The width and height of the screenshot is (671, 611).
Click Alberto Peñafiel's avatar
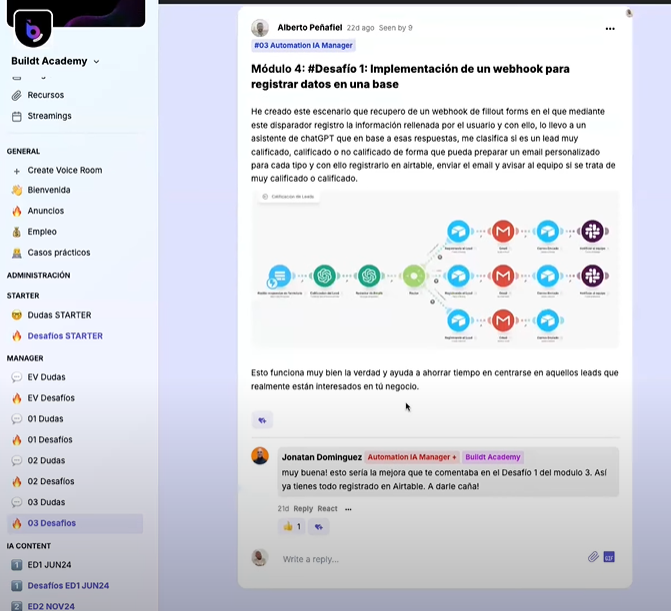260,28
